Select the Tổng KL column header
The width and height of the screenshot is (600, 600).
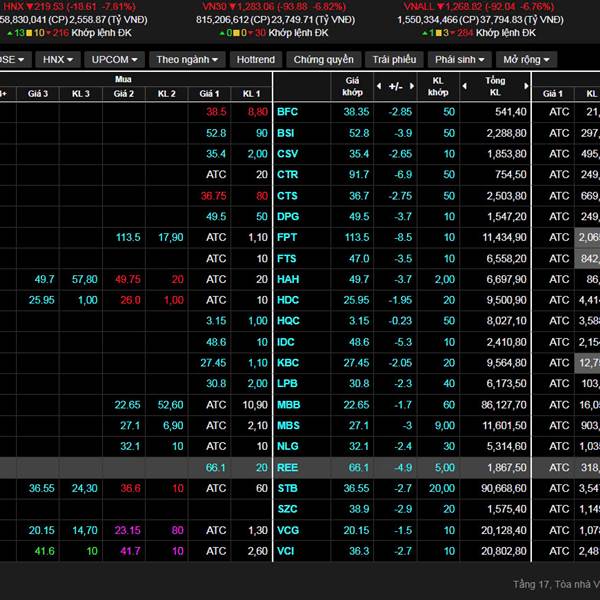[495, 86]
